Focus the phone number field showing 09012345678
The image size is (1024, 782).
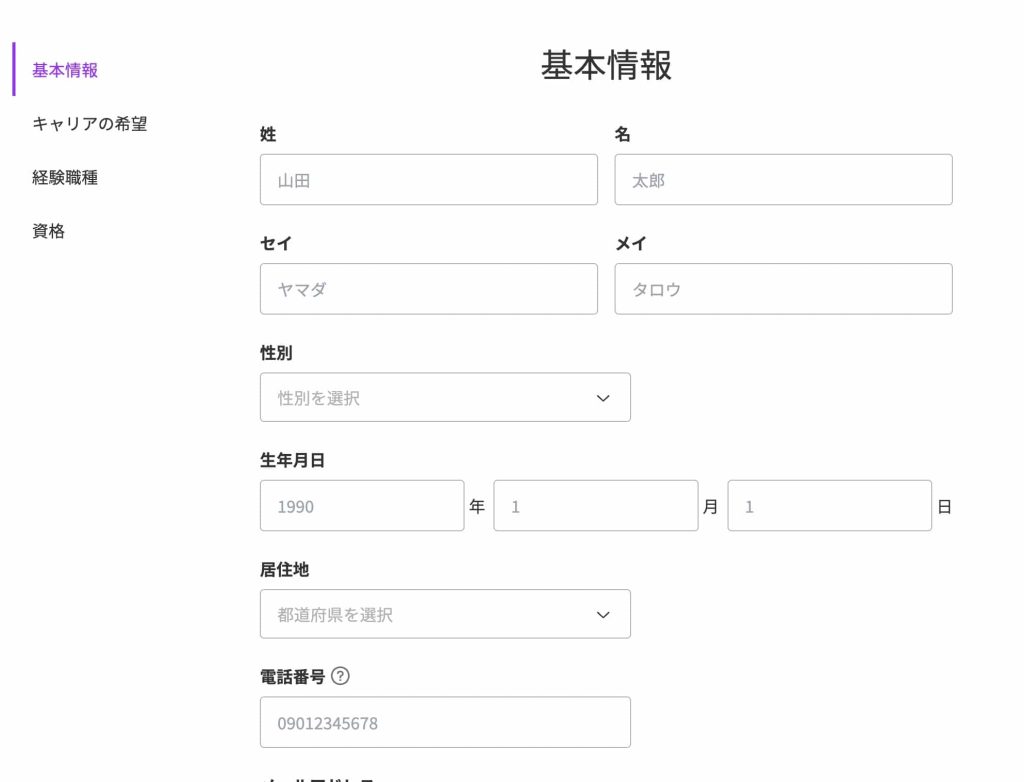point(445,722)
